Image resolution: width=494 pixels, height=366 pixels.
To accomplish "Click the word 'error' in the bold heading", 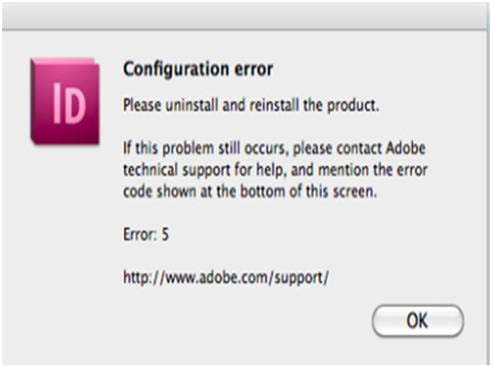I will point(254,69).
